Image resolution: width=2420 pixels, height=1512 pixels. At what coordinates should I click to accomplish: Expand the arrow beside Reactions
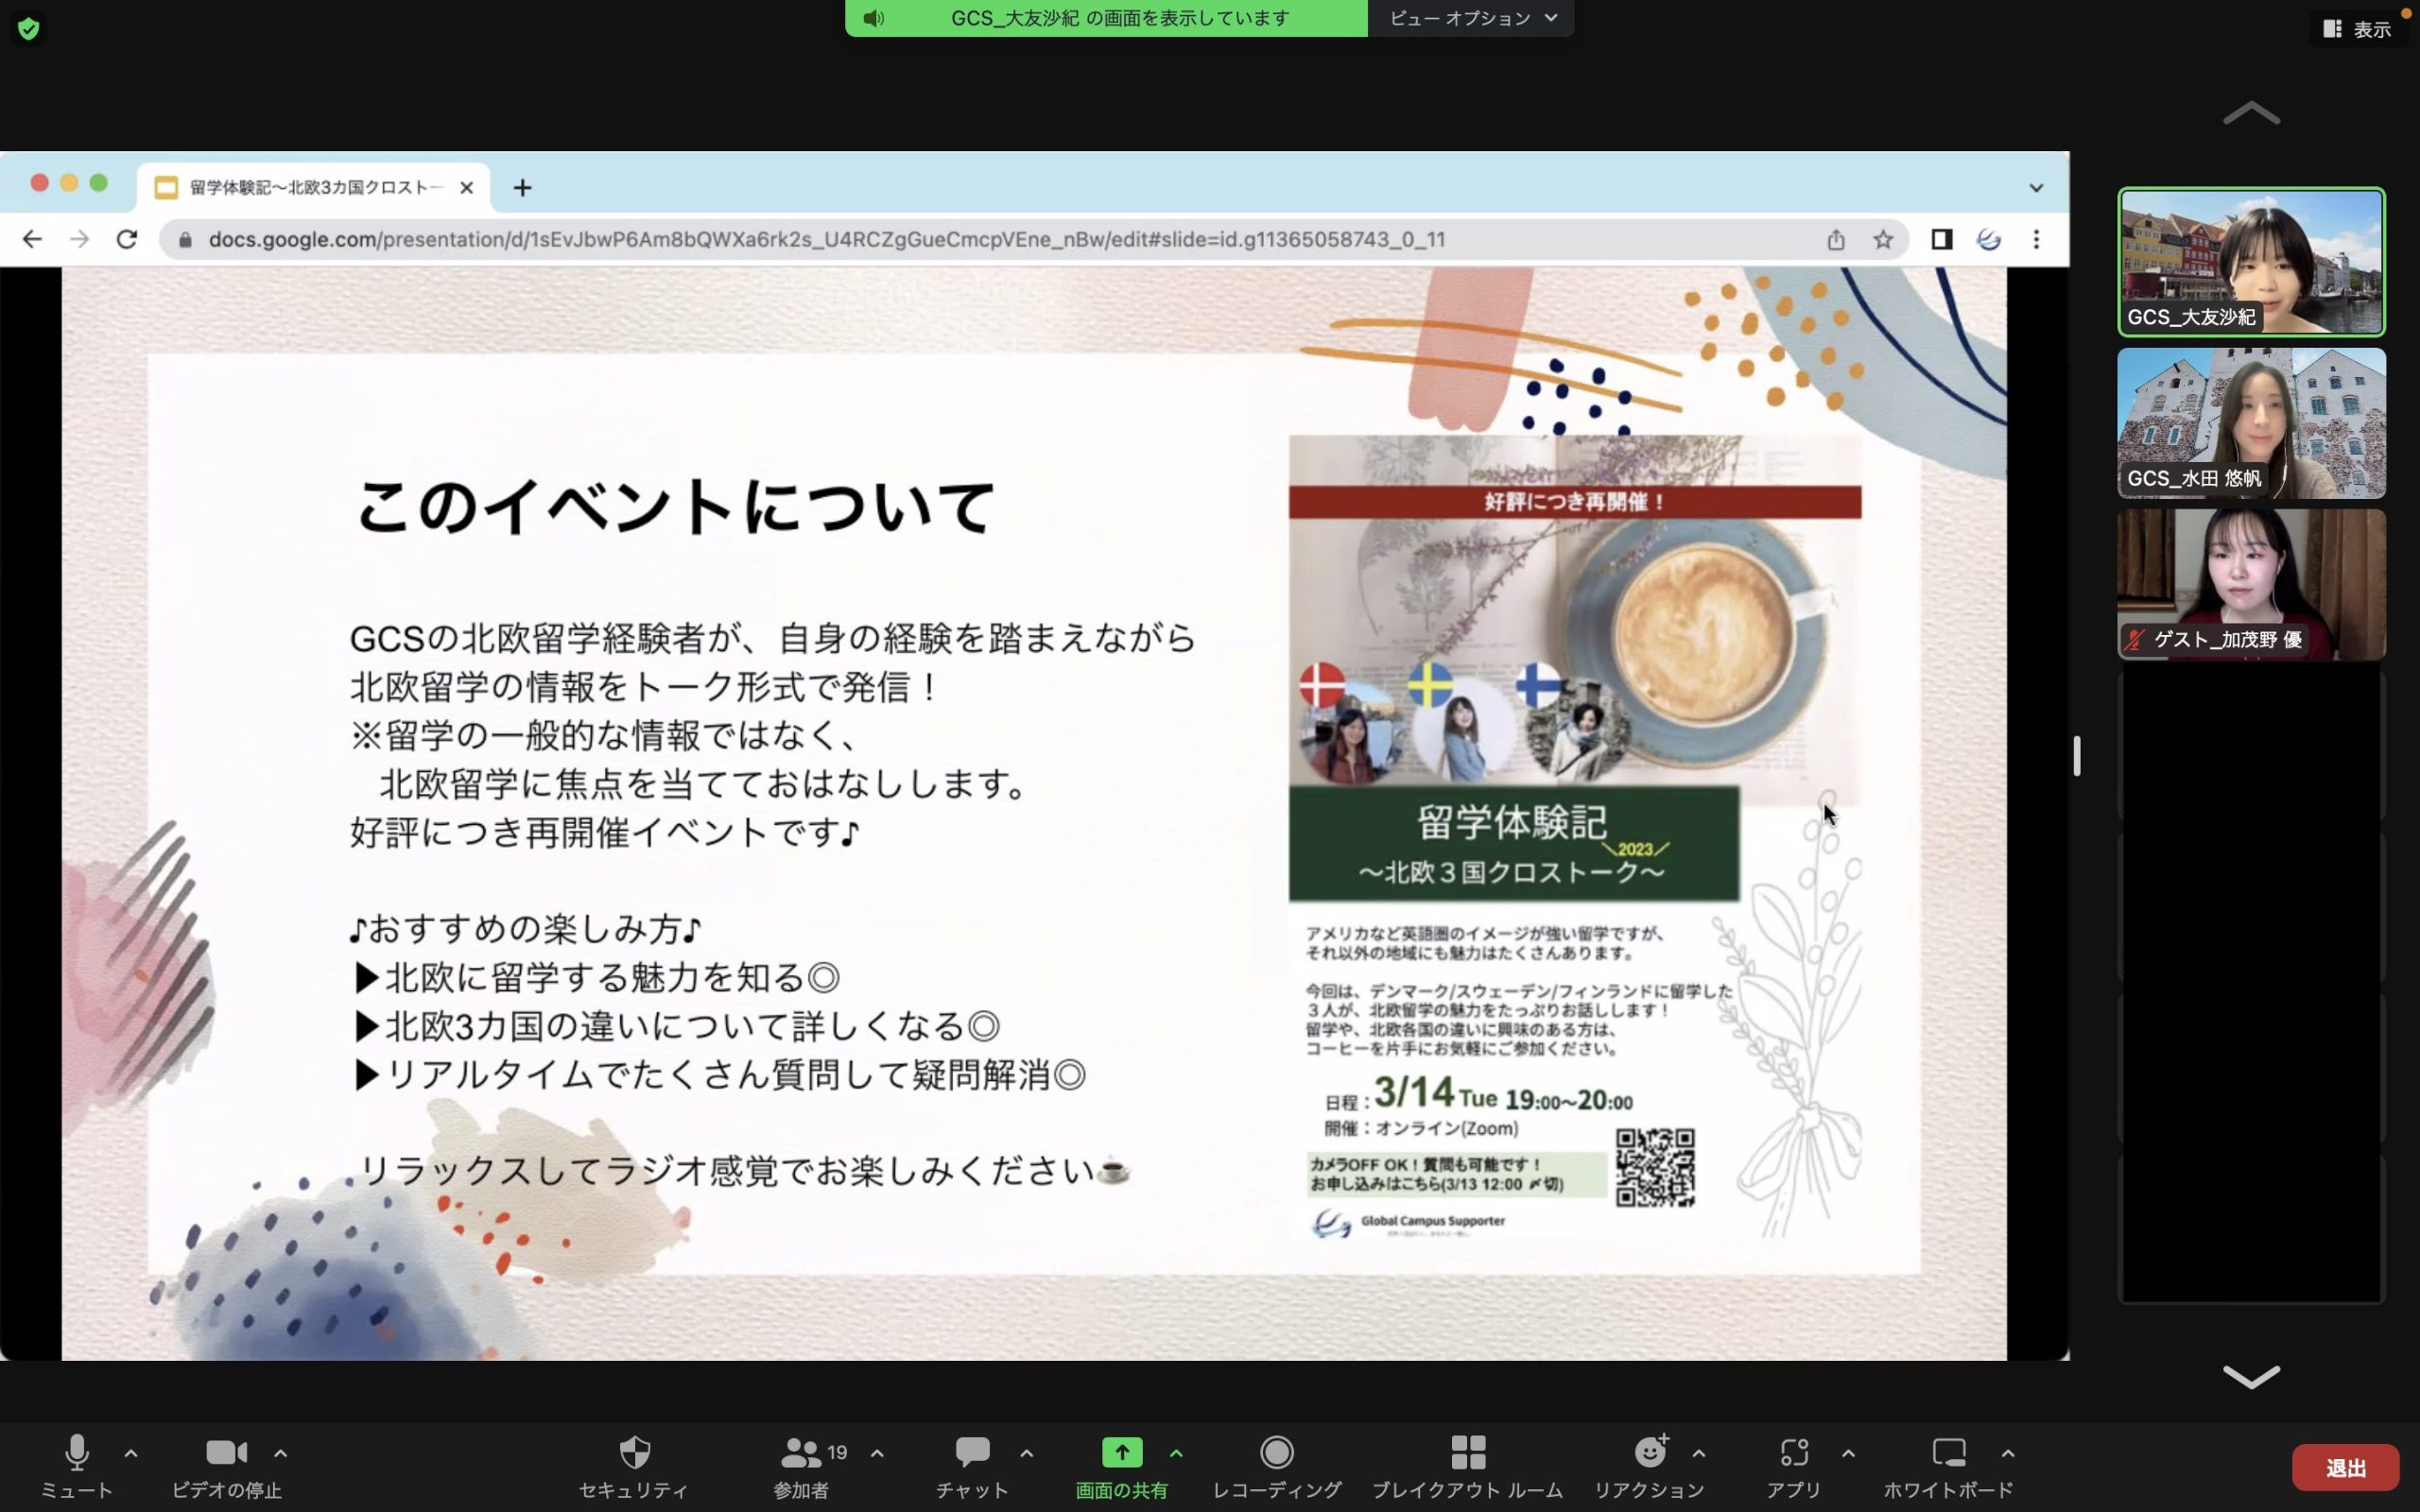point(1698,1453)
